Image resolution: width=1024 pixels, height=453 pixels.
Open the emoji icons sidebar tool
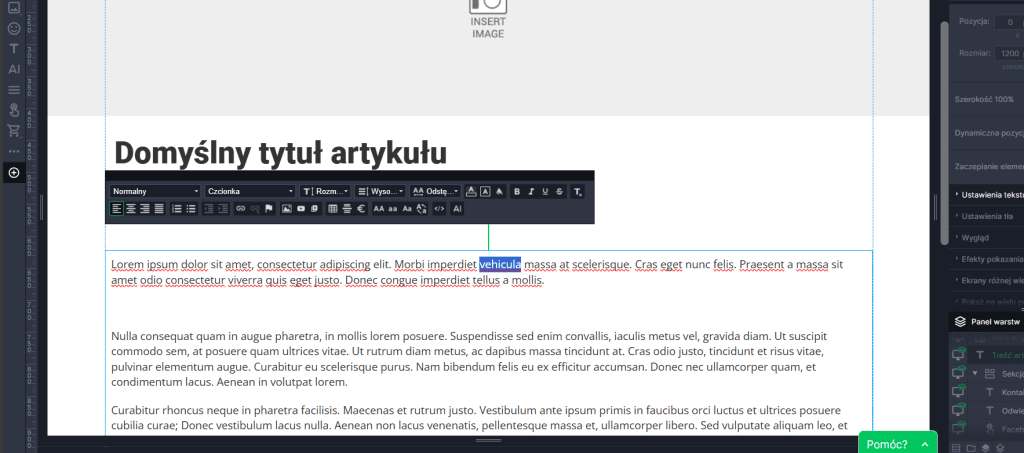click(14, 28)
